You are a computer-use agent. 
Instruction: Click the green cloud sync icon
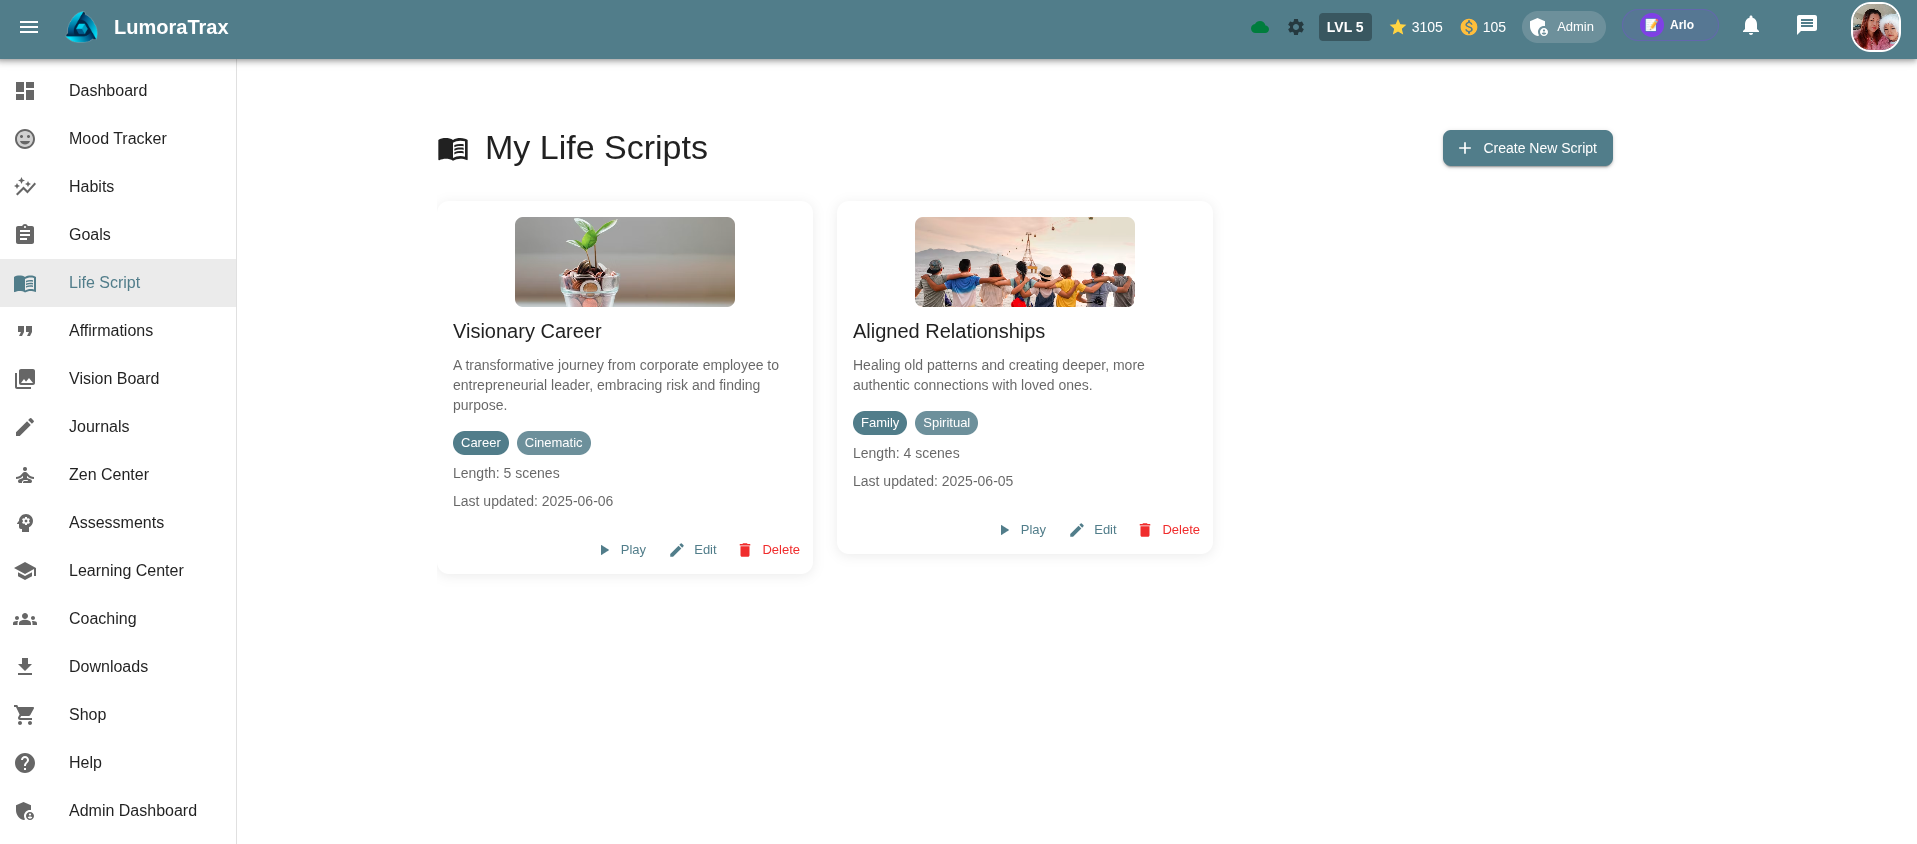coord(1260,27)
